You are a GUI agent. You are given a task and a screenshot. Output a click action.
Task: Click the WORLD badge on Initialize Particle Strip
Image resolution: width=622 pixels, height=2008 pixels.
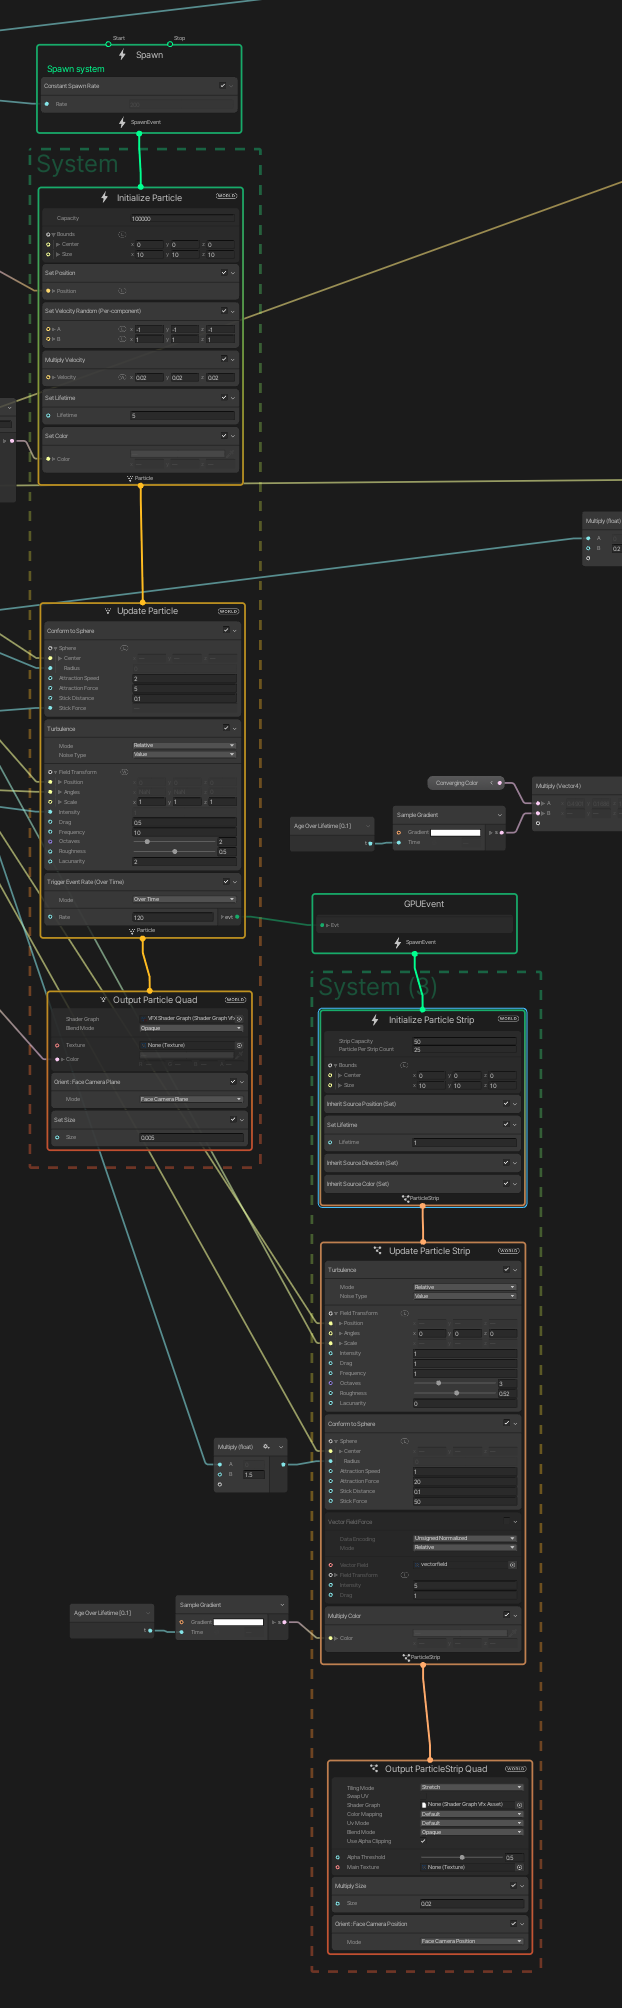pyautogui.click(x=508, y=1019)
